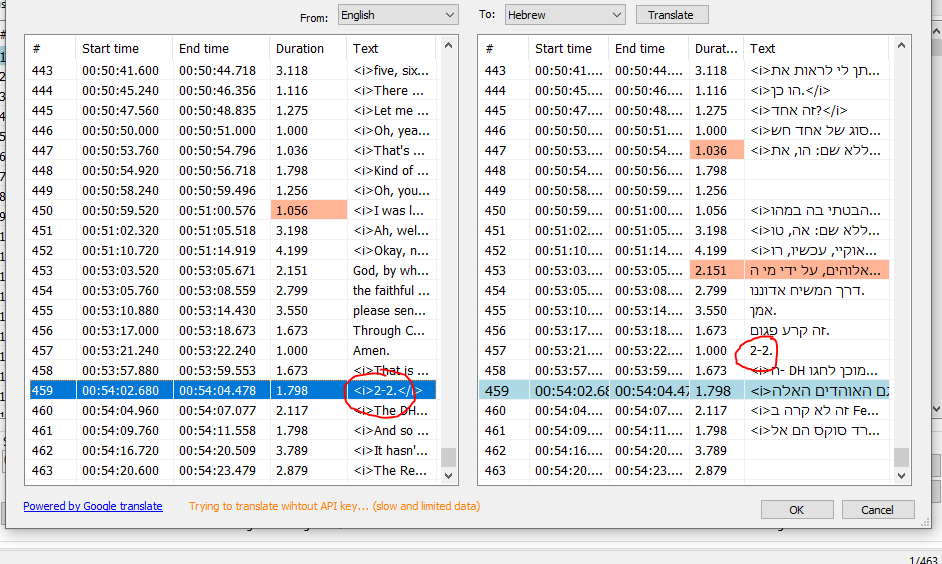Select Hebrew row 448 duration 1.798
The image size is (942, 564).
click(x=711, y=171)
